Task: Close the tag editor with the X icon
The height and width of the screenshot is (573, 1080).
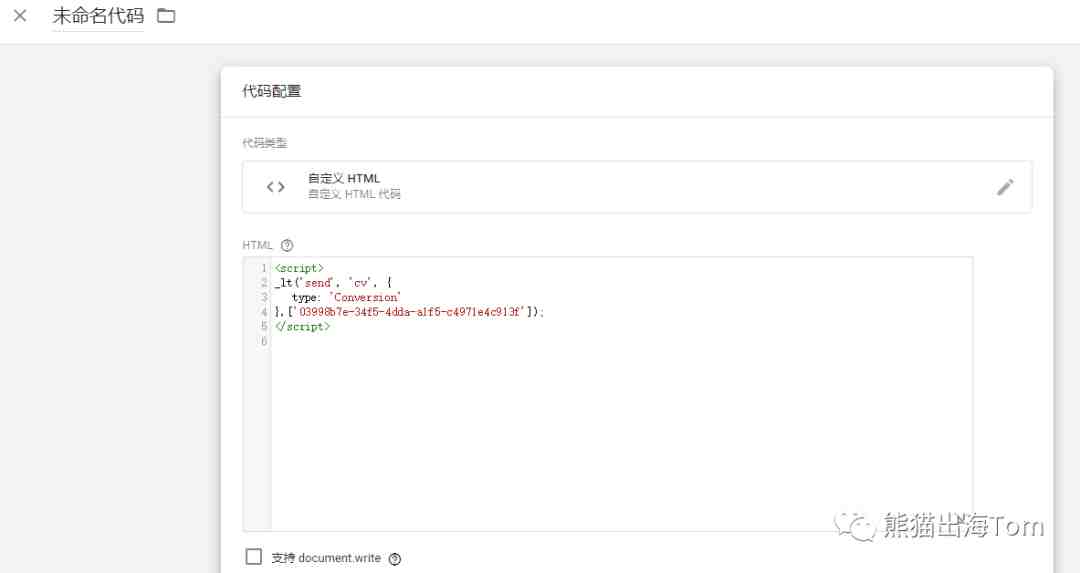Action: click(x=20, y=15)
